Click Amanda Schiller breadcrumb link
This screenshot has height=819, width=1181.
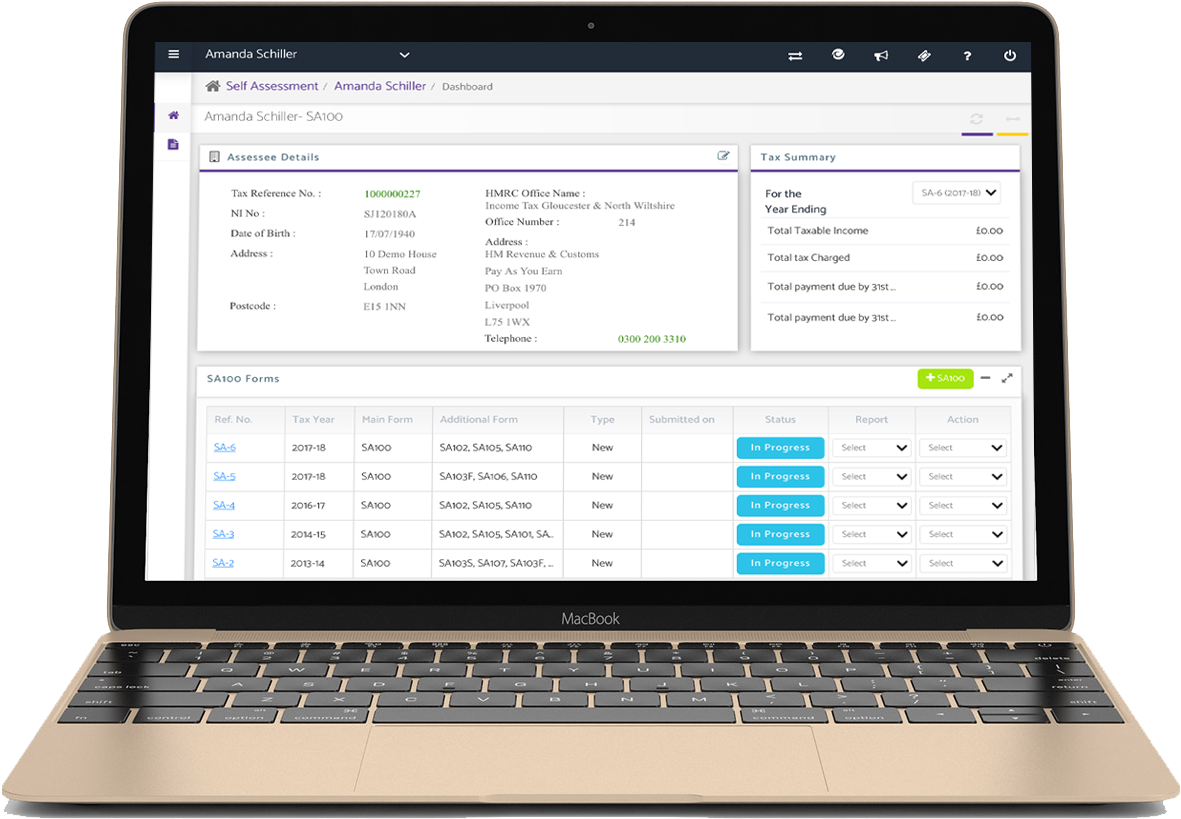(x=380, y=86)
